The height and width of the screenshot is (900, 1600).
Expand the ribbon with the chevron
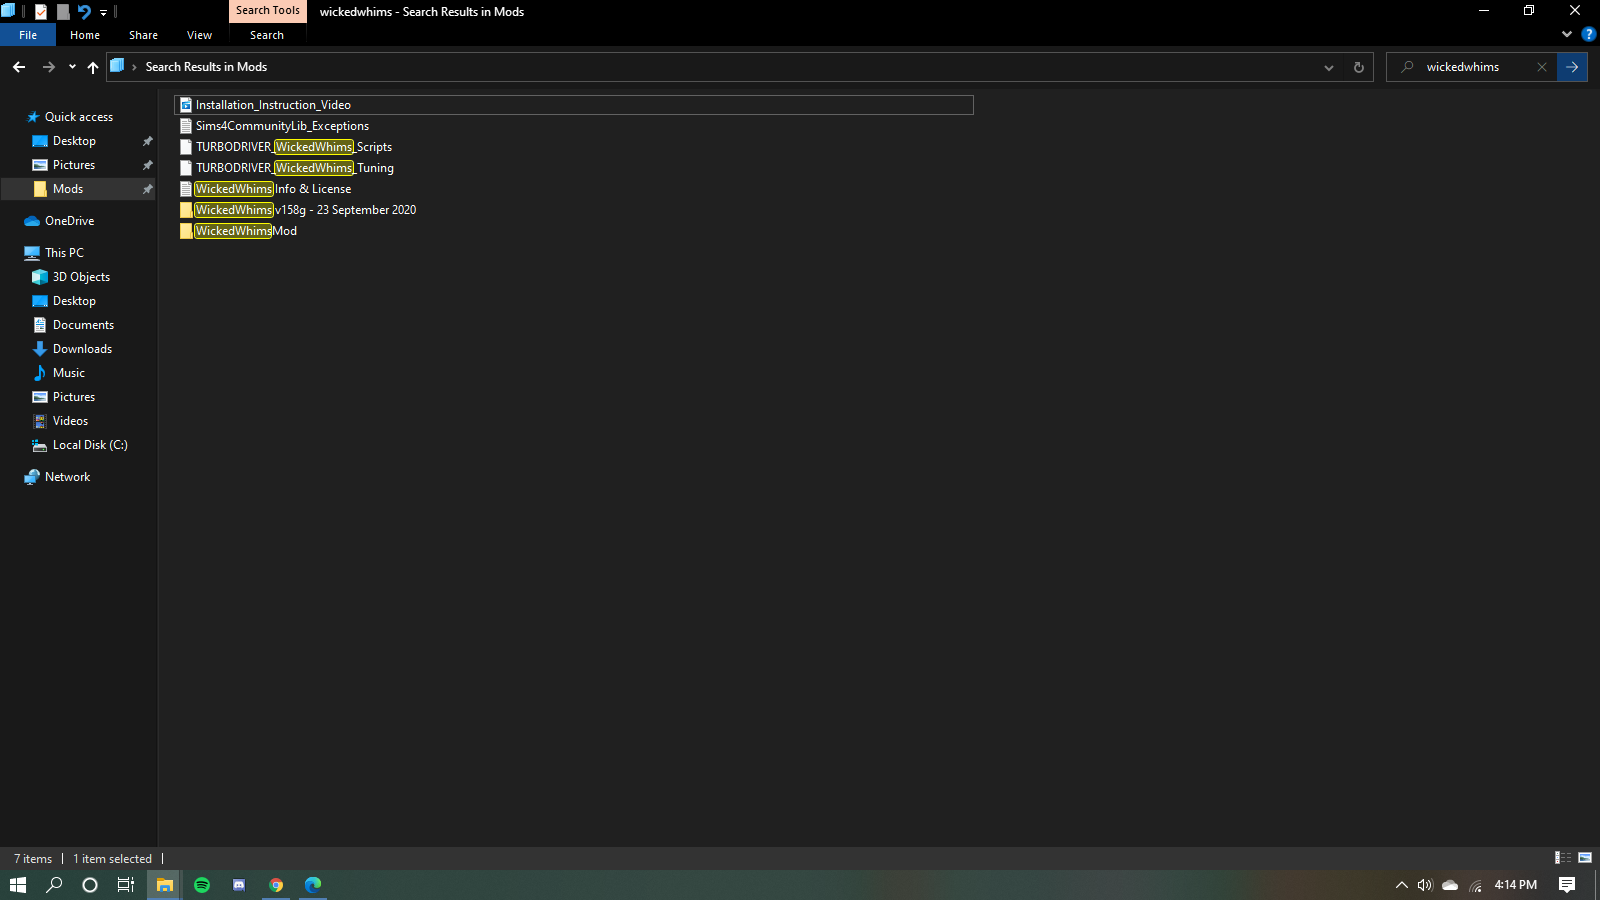[x=1567, y=34]
